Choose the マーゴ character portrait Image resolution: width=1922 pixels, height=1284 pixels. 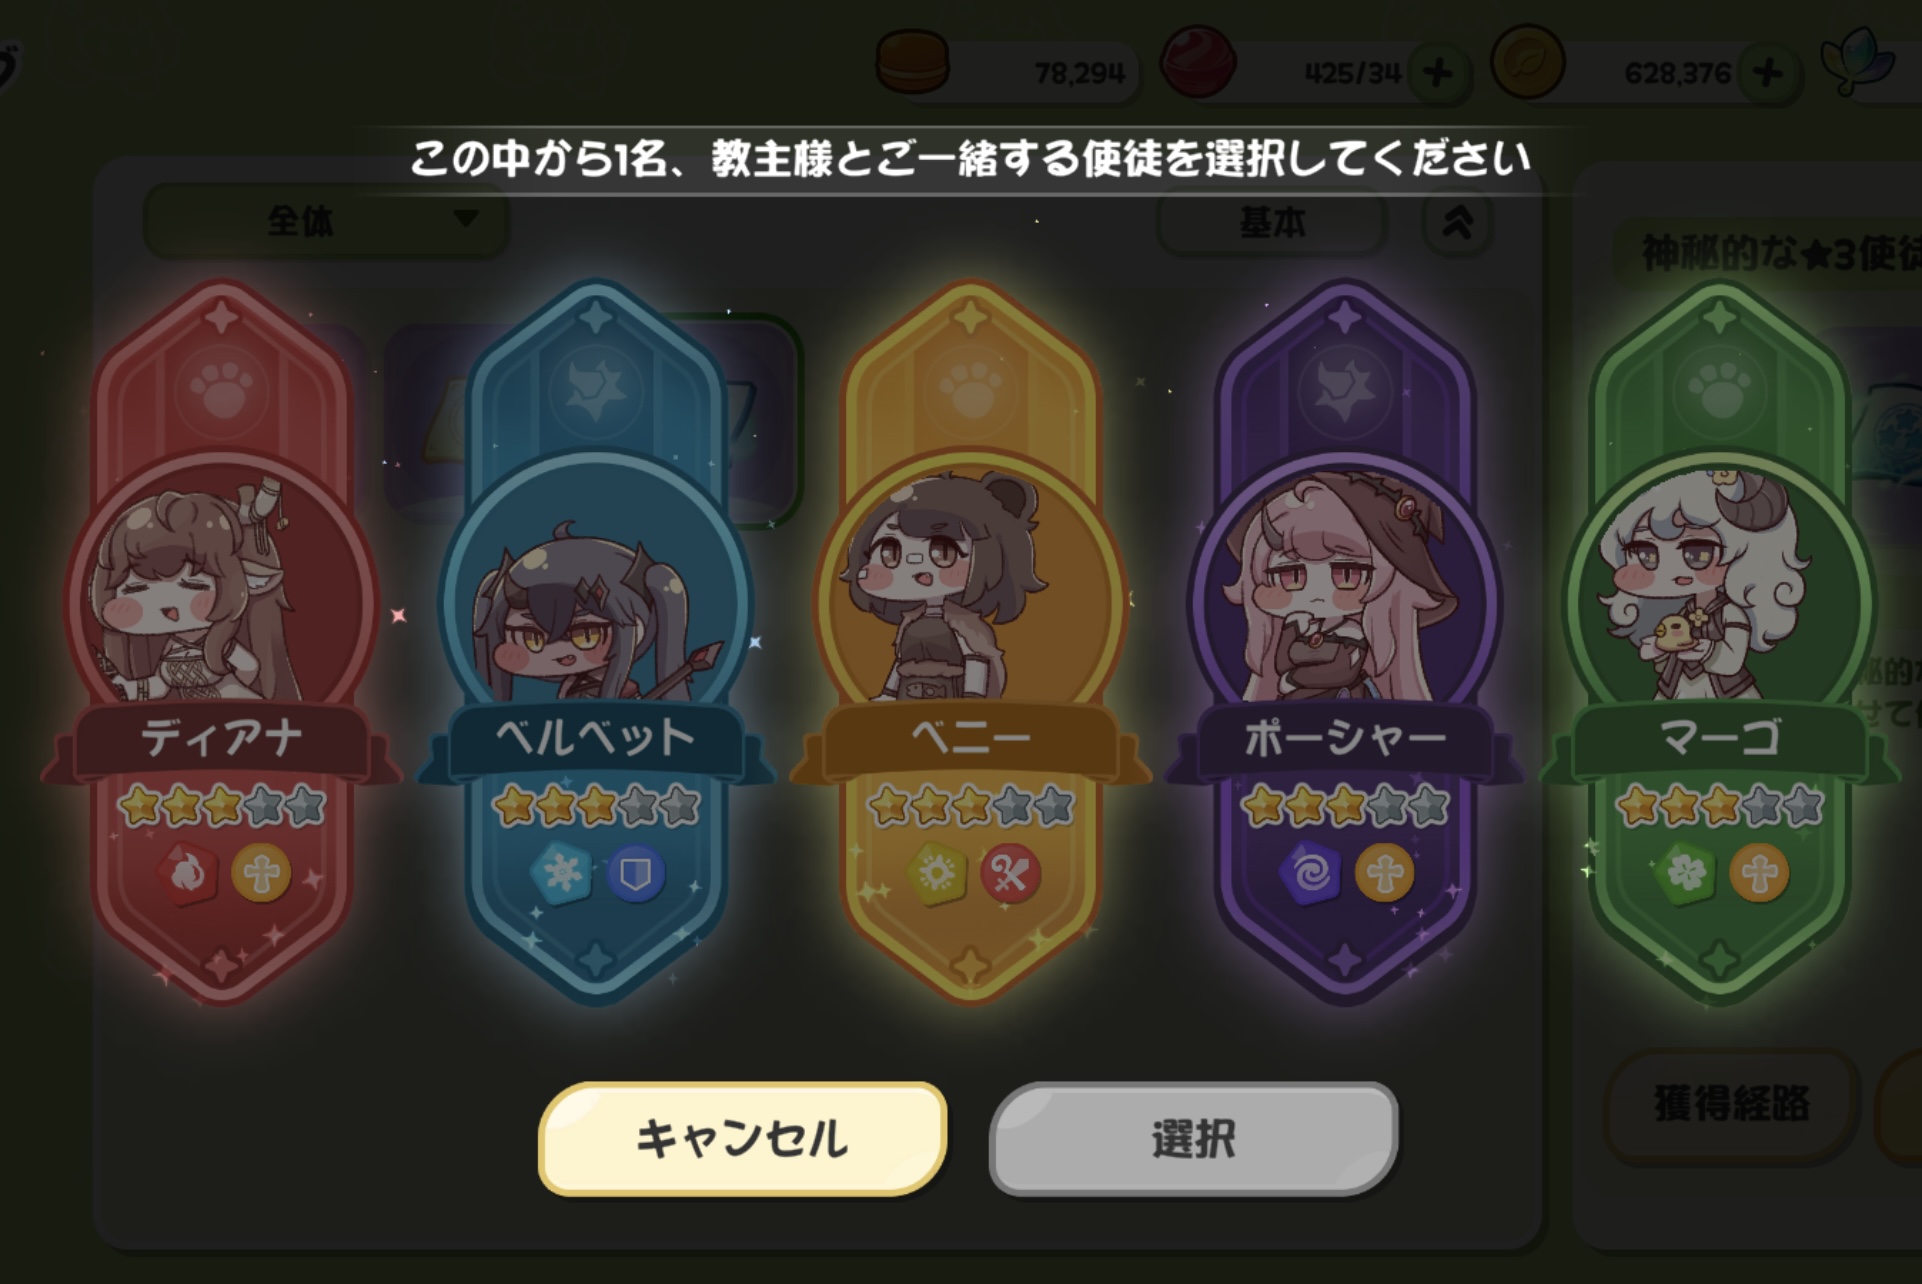[1720, 600]
